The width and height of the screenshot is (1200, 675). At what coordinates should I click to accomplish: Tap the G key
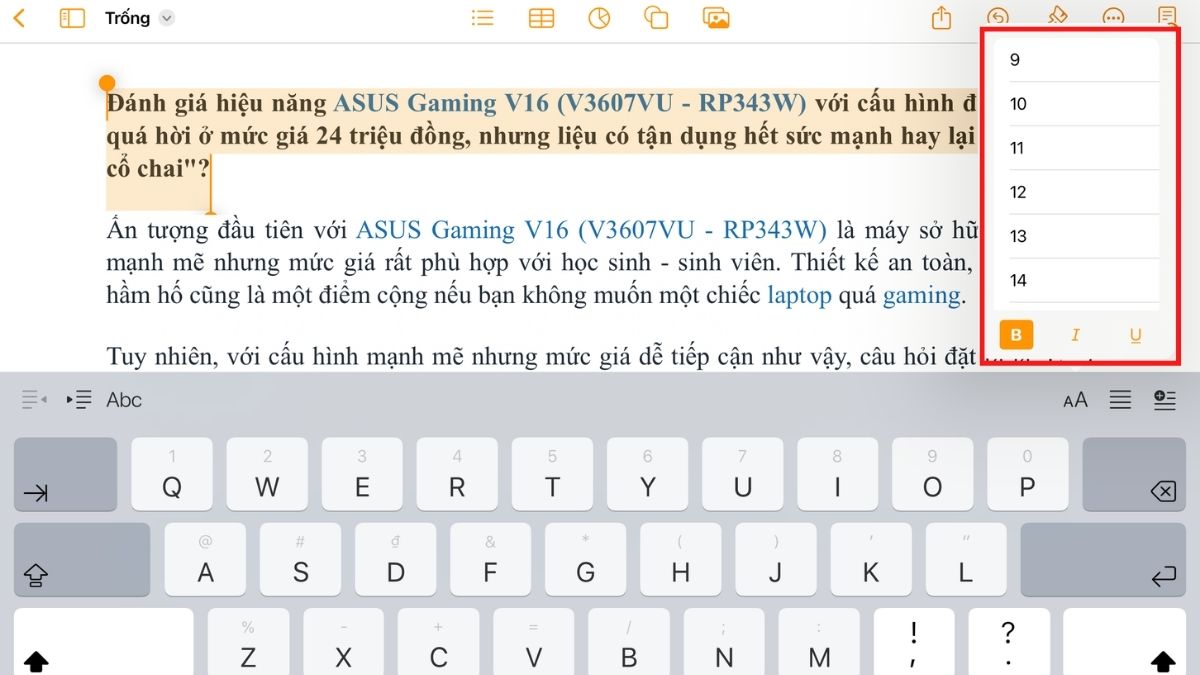pyautogui.click(x=585, y=560)
